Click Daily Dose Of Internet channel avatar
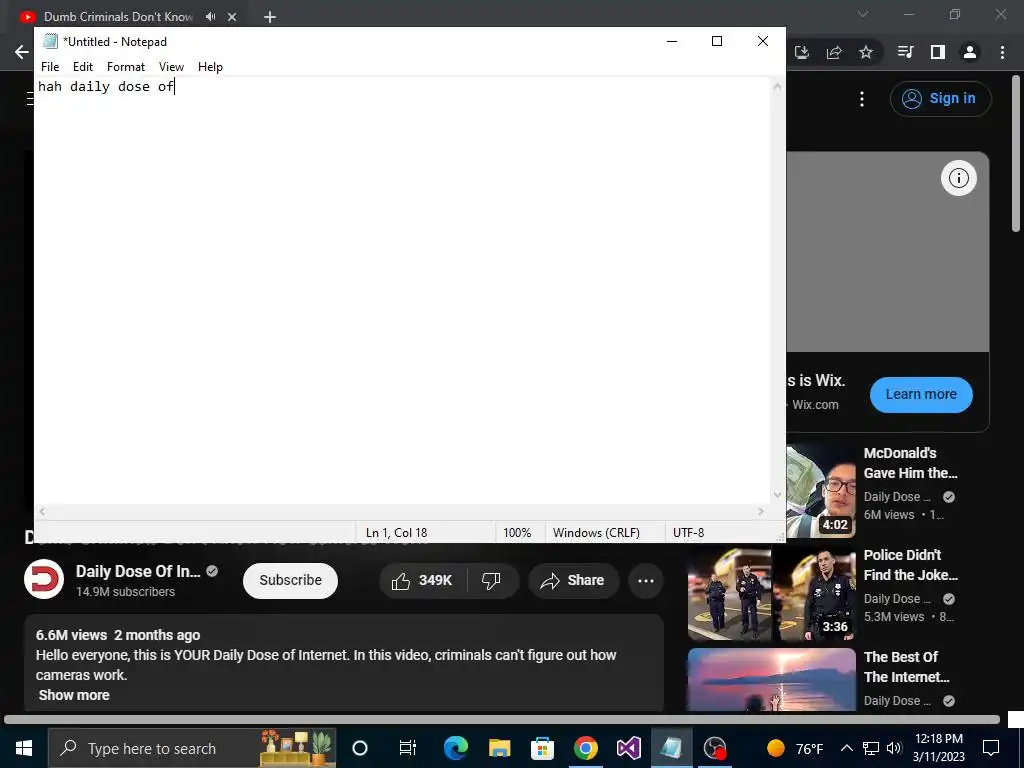Viewport: 1024px width, 768px height. click(x=44, y=579)
